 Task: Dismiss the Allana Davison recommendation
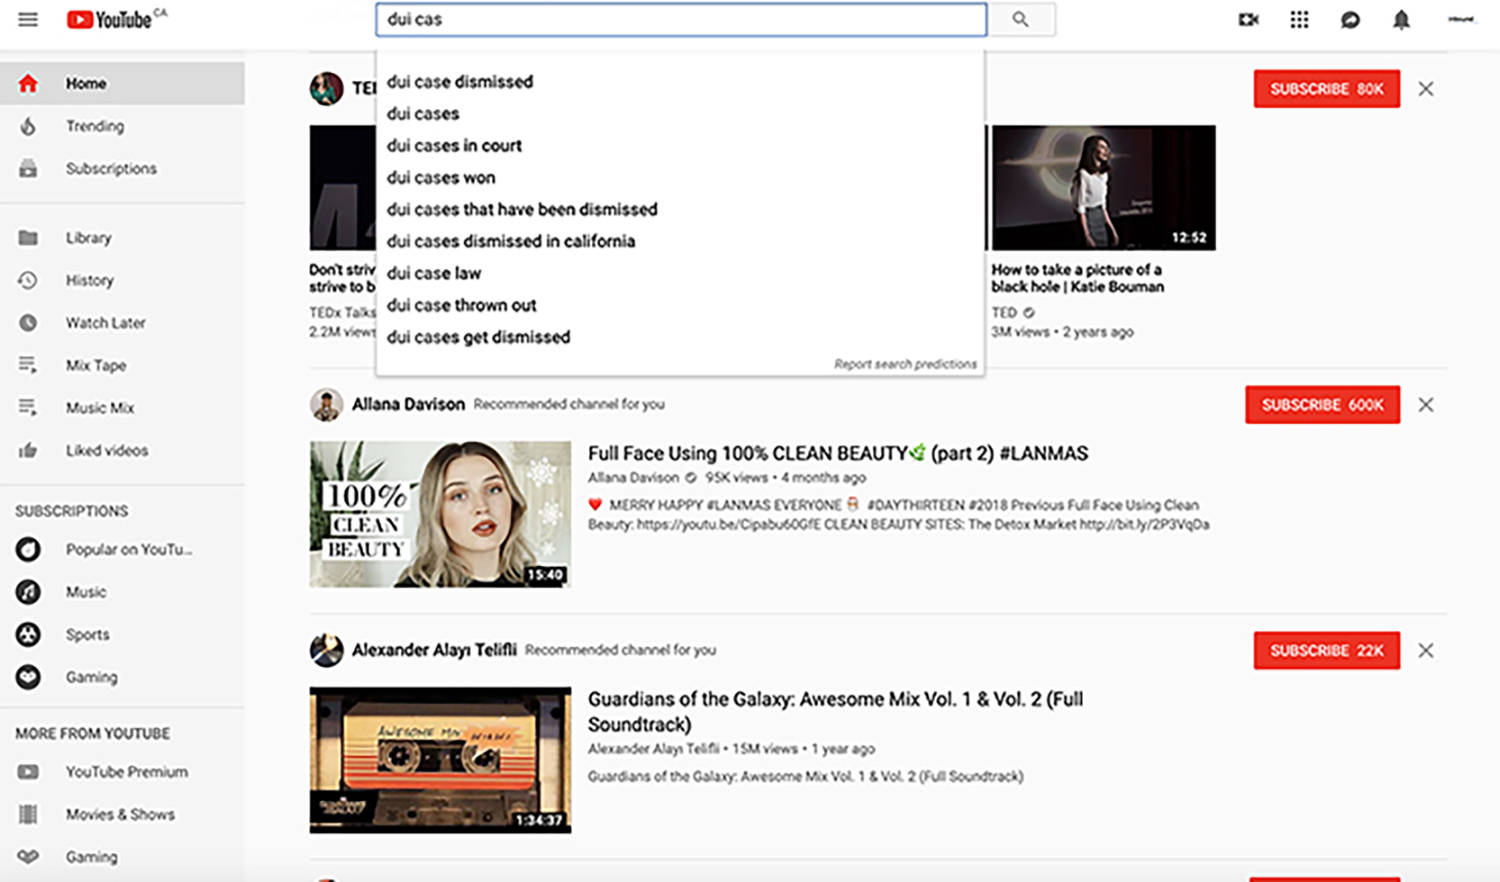coord(1425,404)
